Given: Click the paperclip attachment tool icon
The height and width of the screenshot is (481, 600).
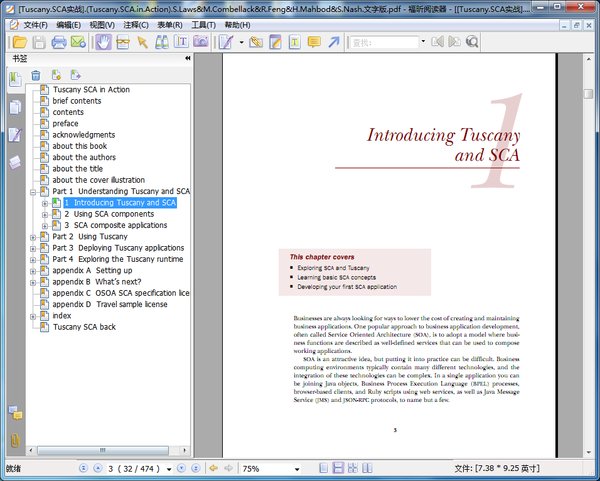Looking at the screenshot, I should (256, 42).
